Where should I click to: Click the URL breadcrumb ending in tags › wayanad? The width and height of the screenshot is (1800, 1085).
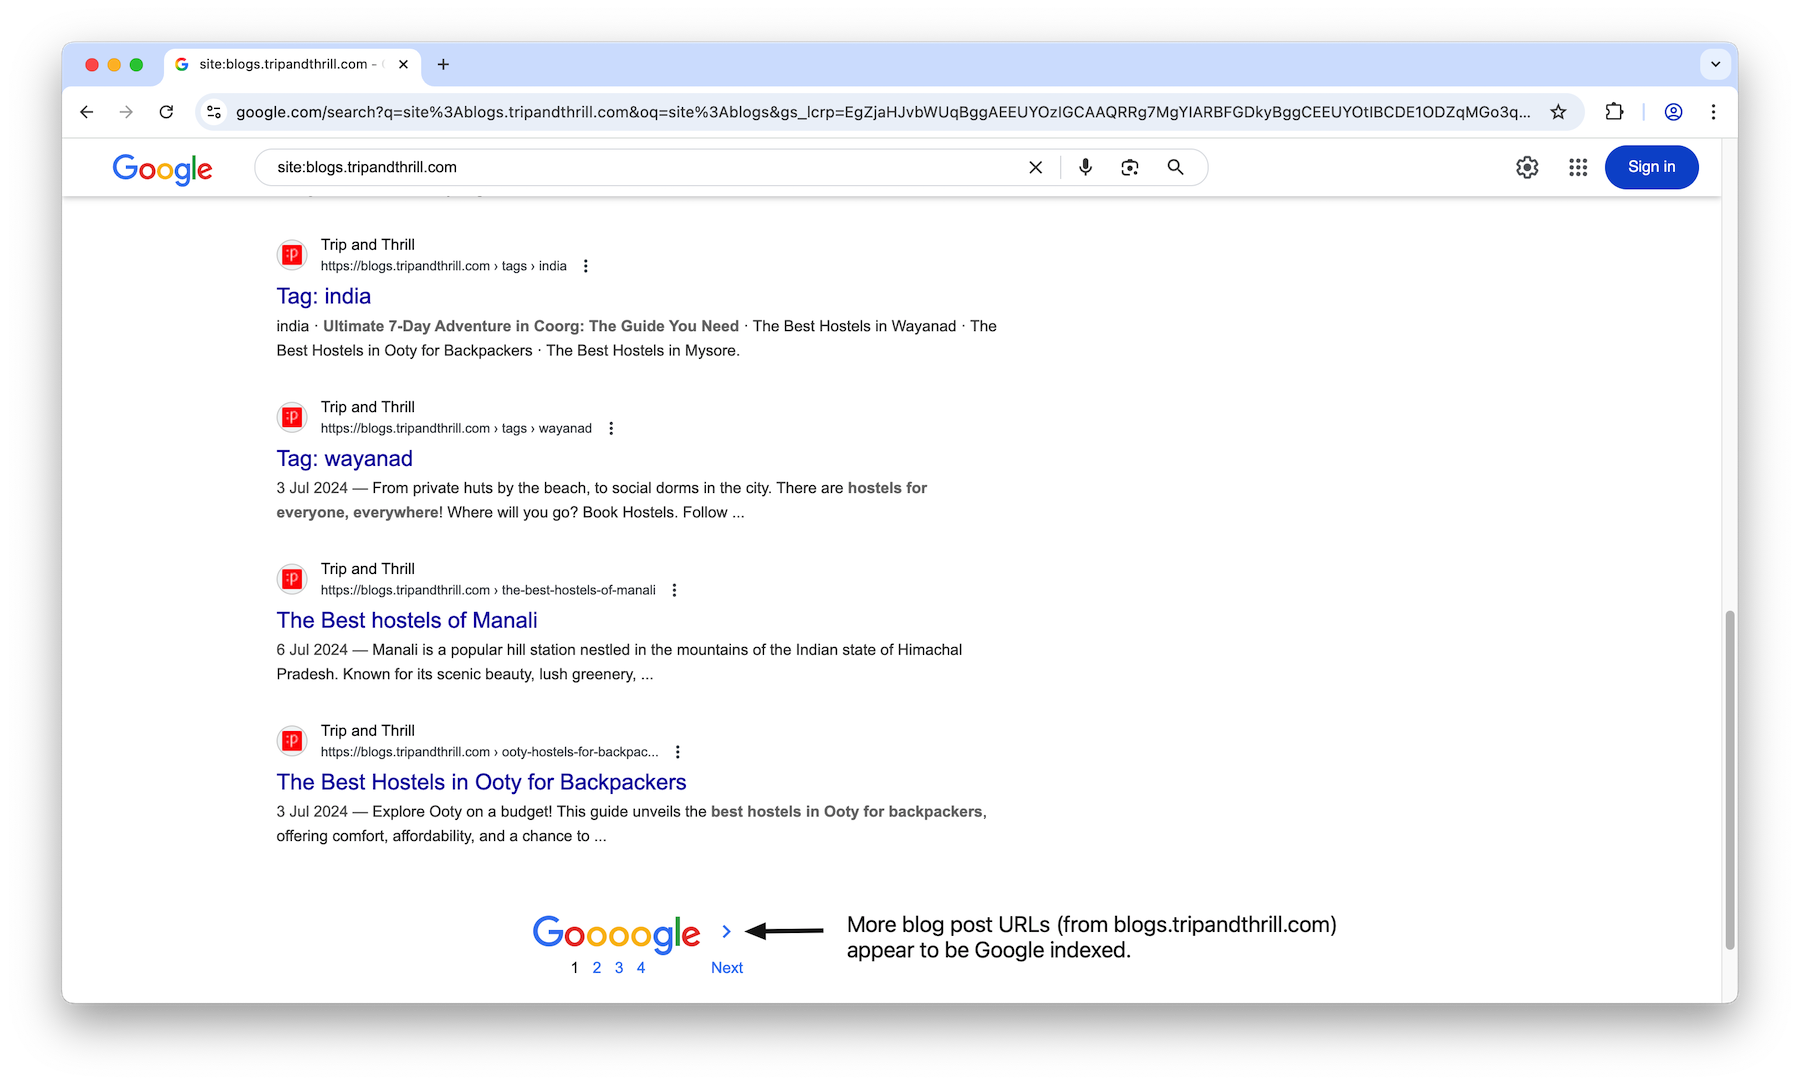click(x=456, y=428)
